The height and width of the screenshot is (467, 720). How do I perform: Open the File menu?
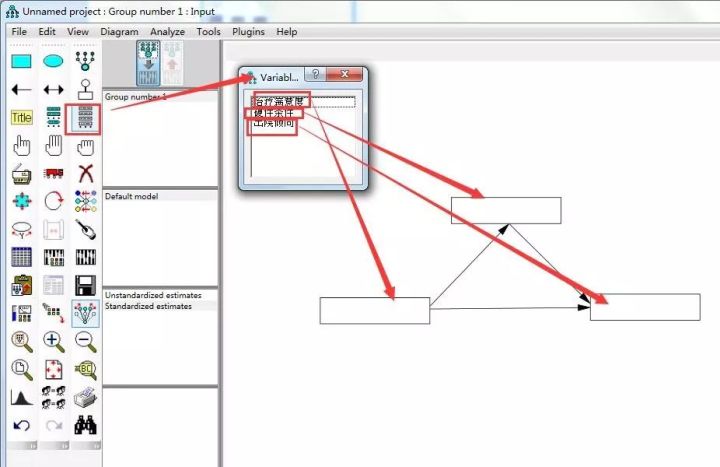point(19,32)
